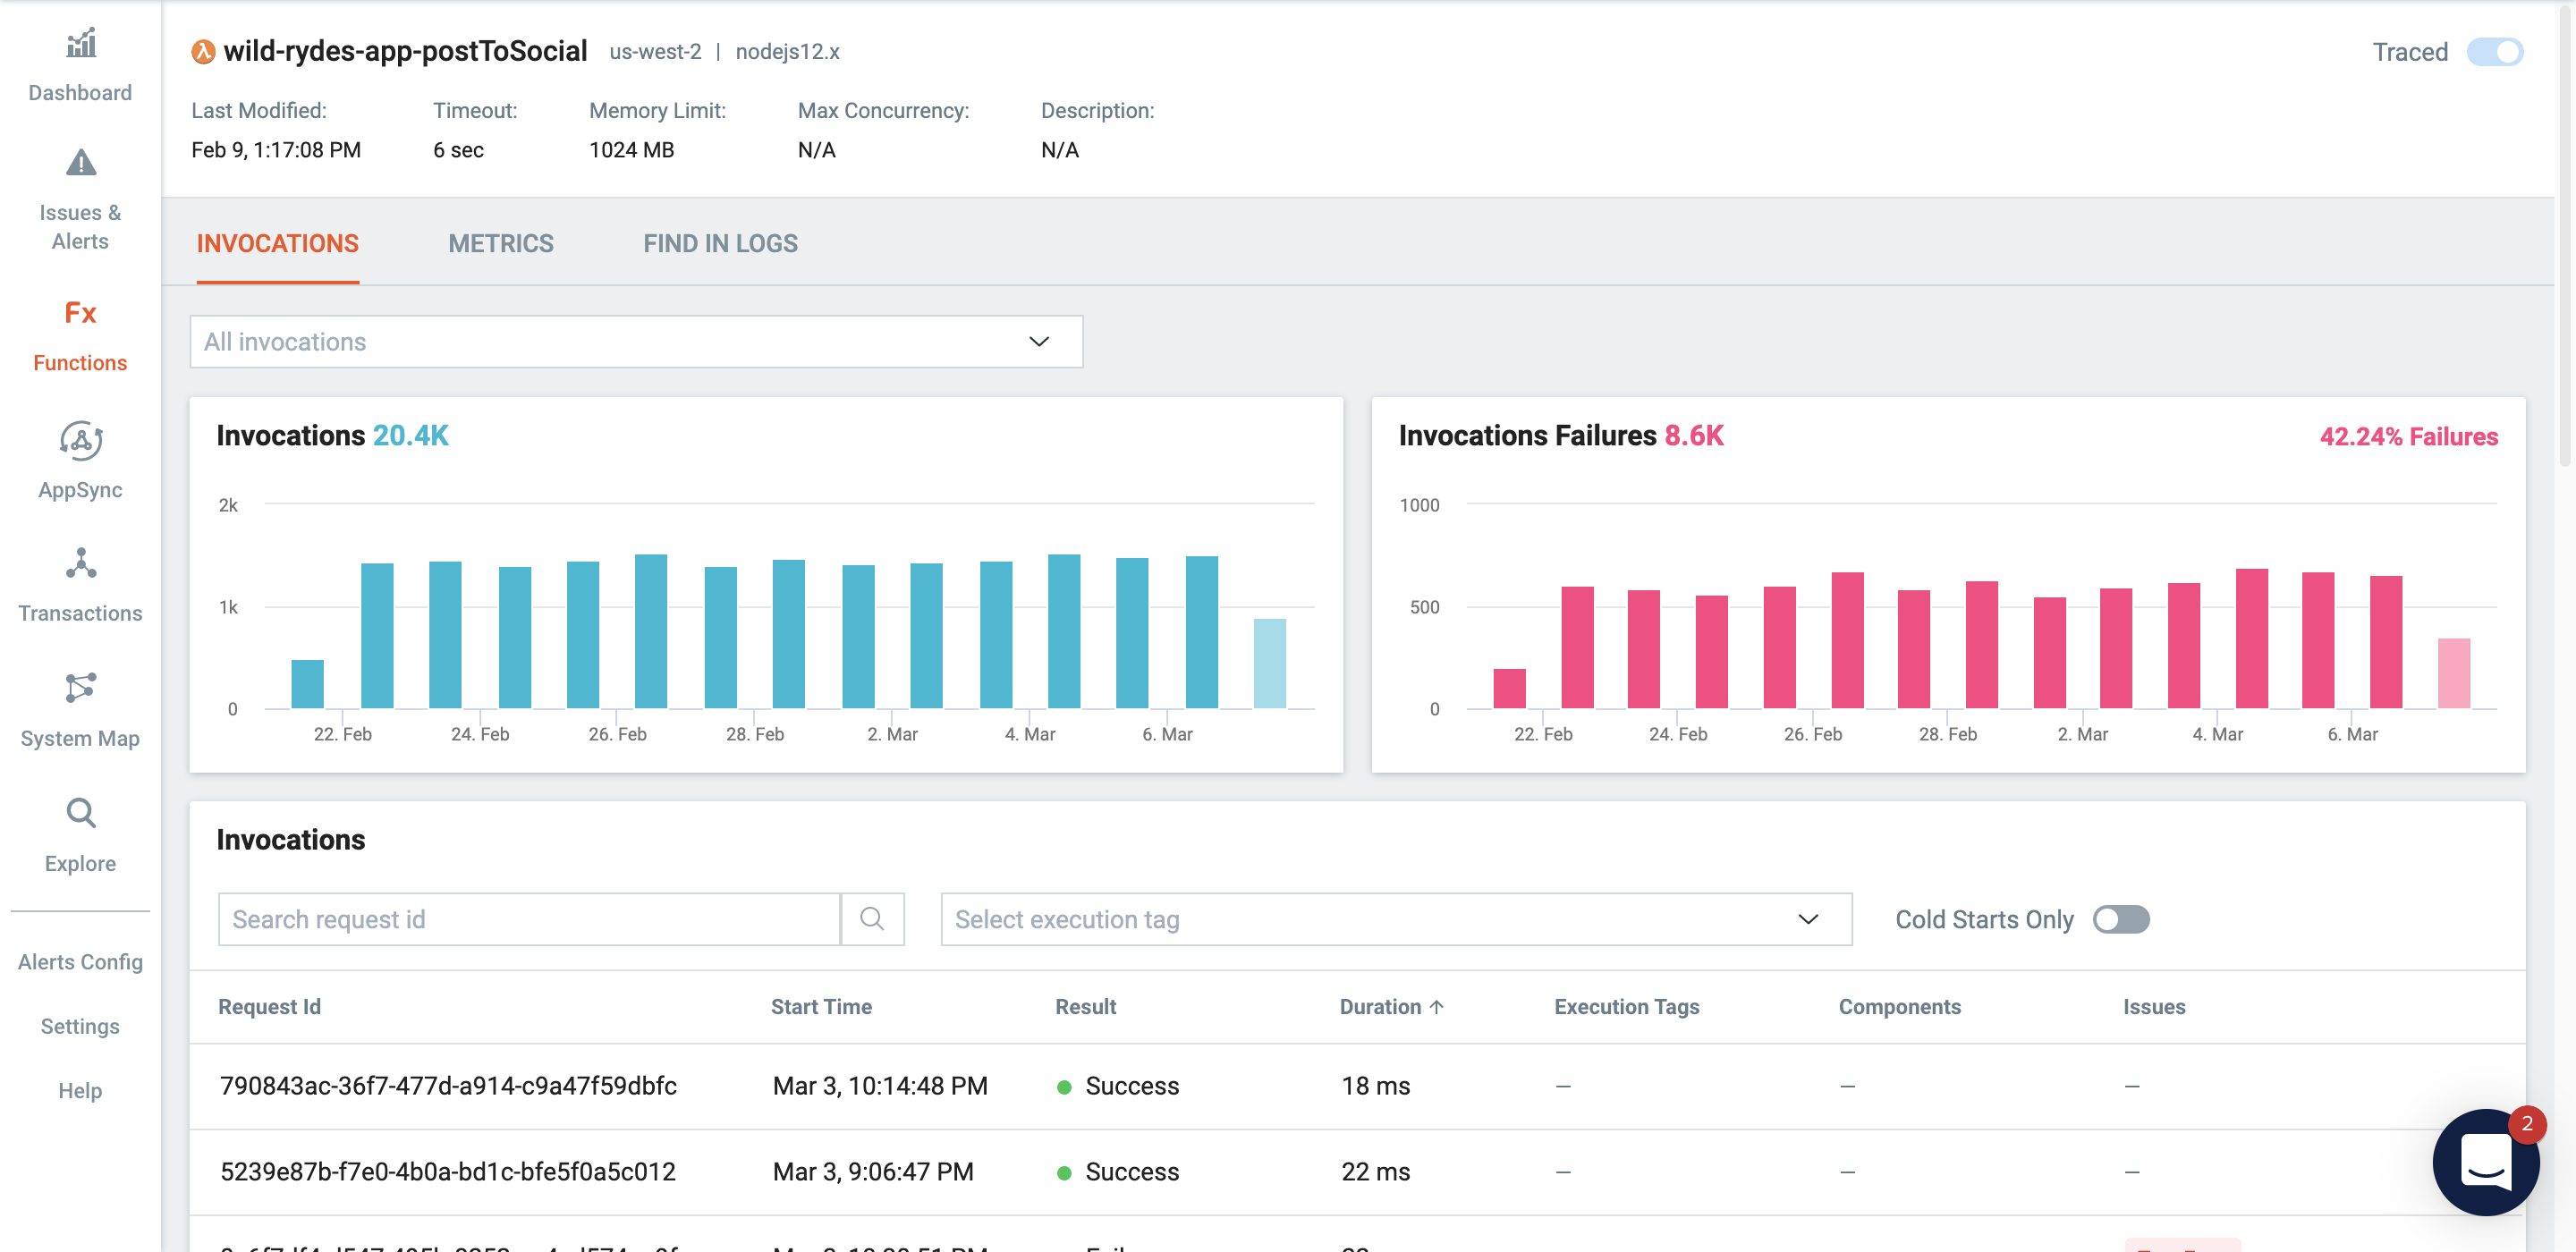Open the System Map icon

80,688
